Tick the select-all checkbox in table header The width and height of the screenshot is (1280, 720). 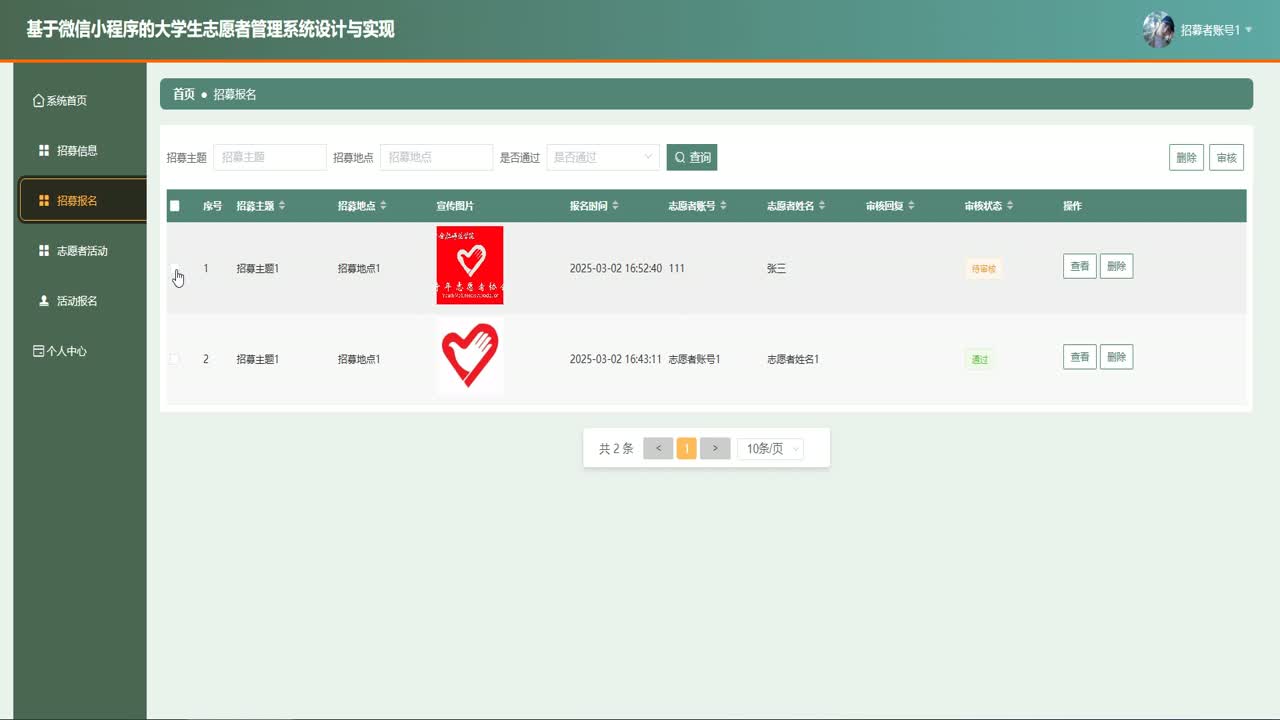click(175, 206)
